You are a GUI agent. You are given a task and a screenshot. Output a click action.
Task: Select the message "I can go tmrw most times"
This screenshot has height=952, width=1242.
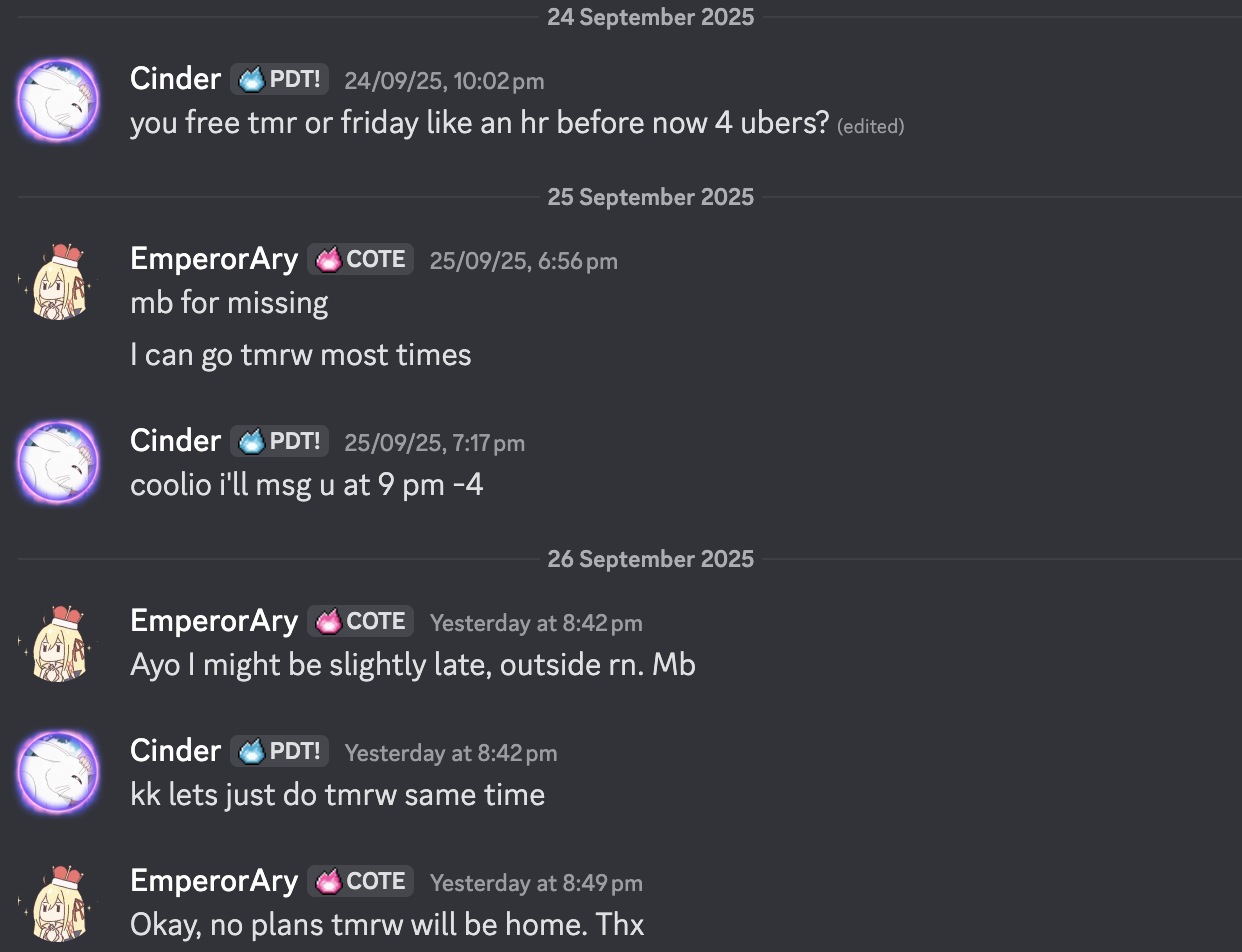click(300, 355)
